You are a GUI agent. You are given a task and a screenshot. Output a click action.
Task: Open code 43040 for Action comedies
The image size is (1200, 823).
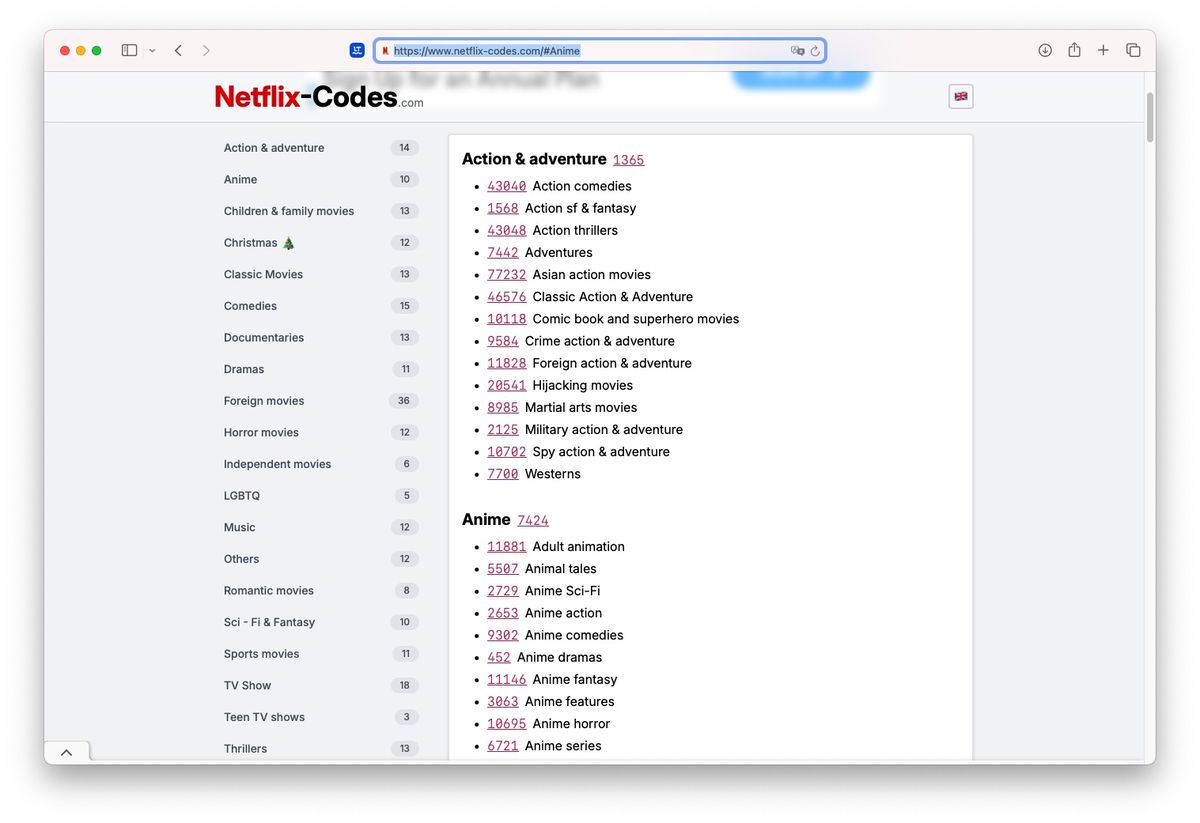point(506,185)
